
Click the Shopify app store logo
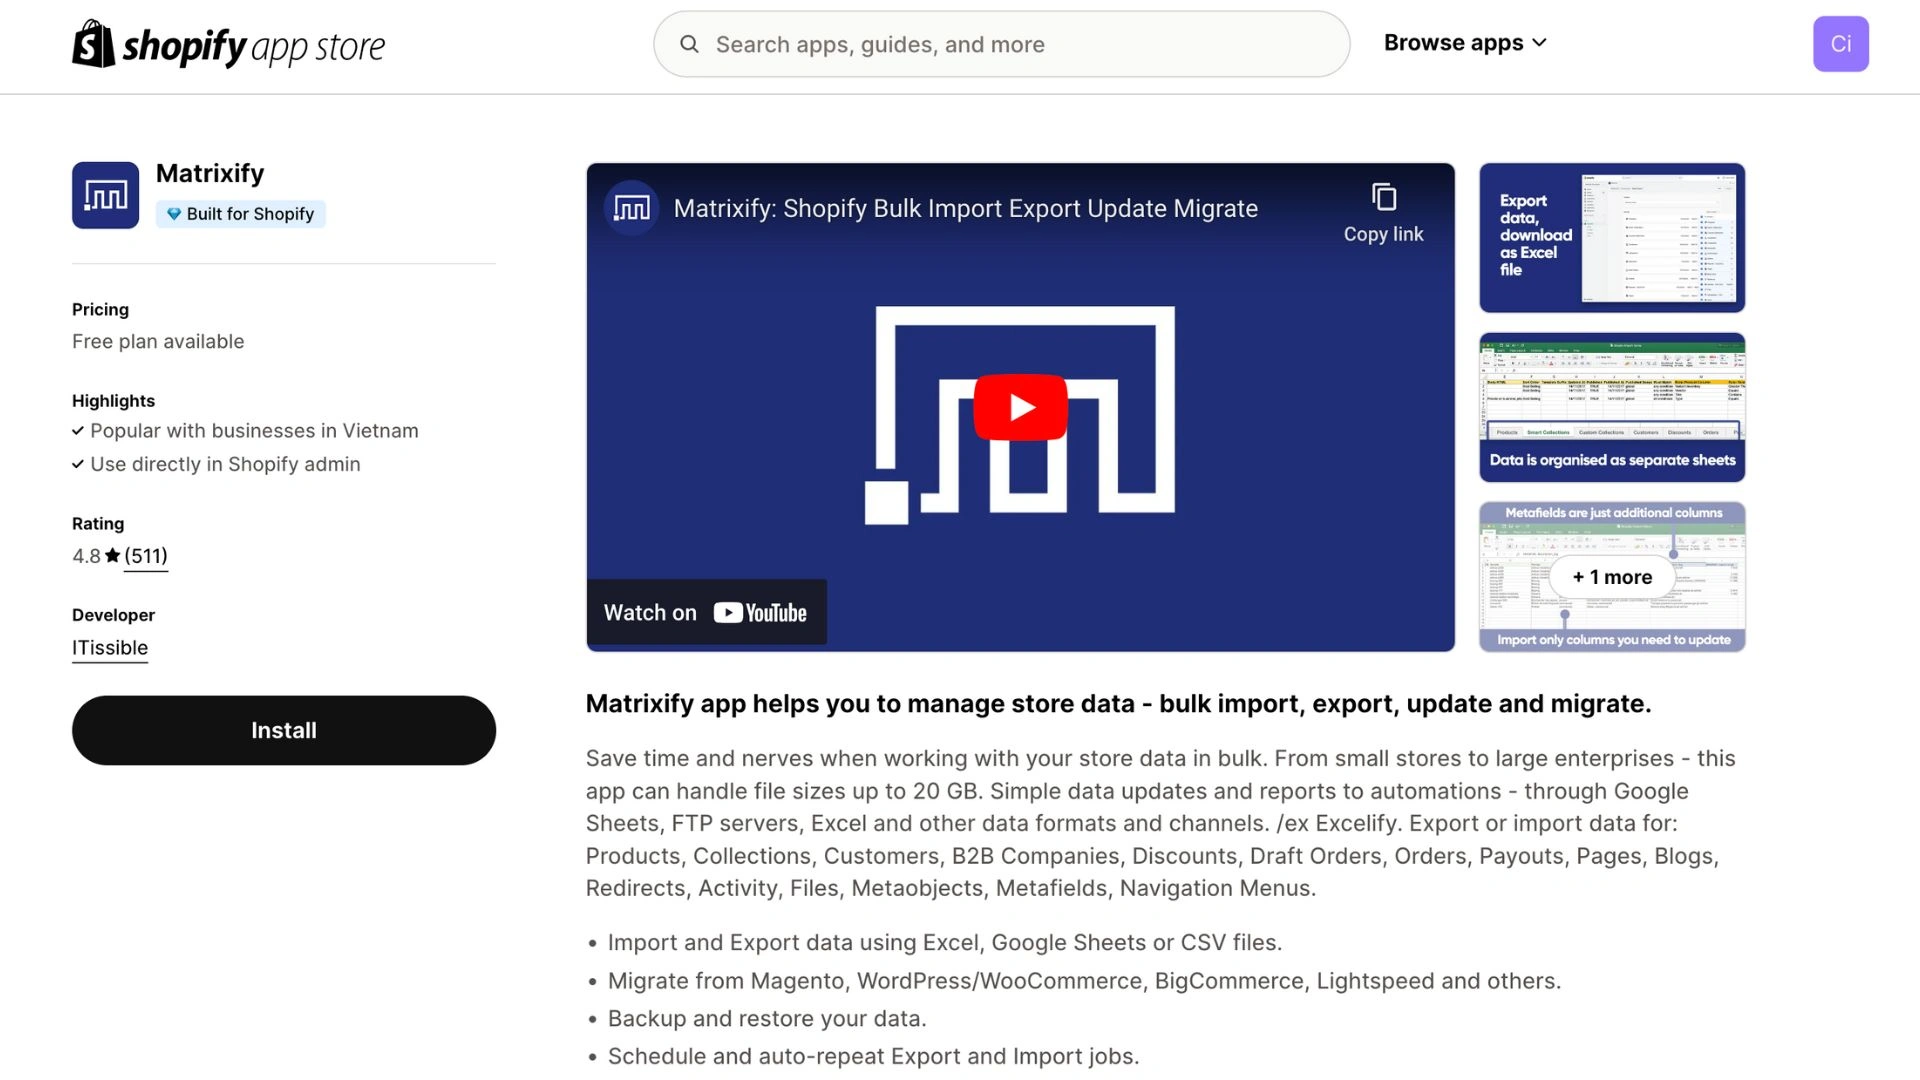[x=228, y=44]
